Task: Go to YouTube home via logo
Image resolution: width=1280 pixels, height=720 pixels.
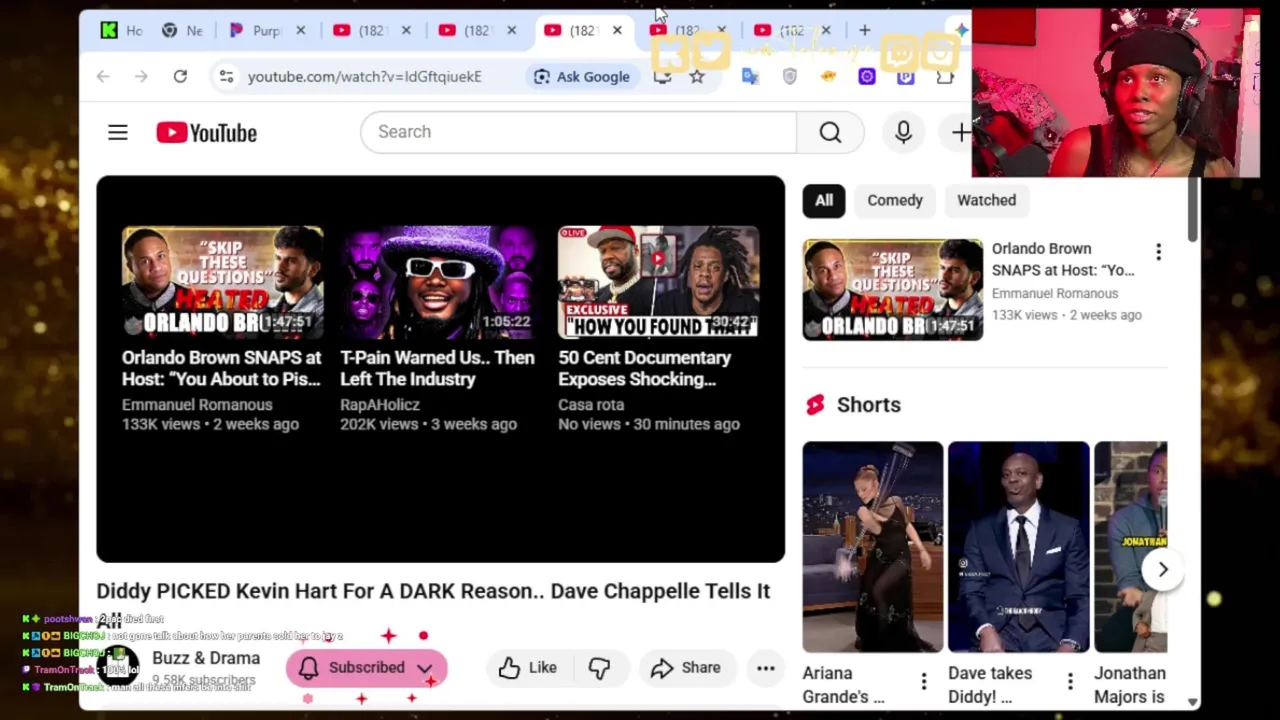Action: [x=206, y=133]
